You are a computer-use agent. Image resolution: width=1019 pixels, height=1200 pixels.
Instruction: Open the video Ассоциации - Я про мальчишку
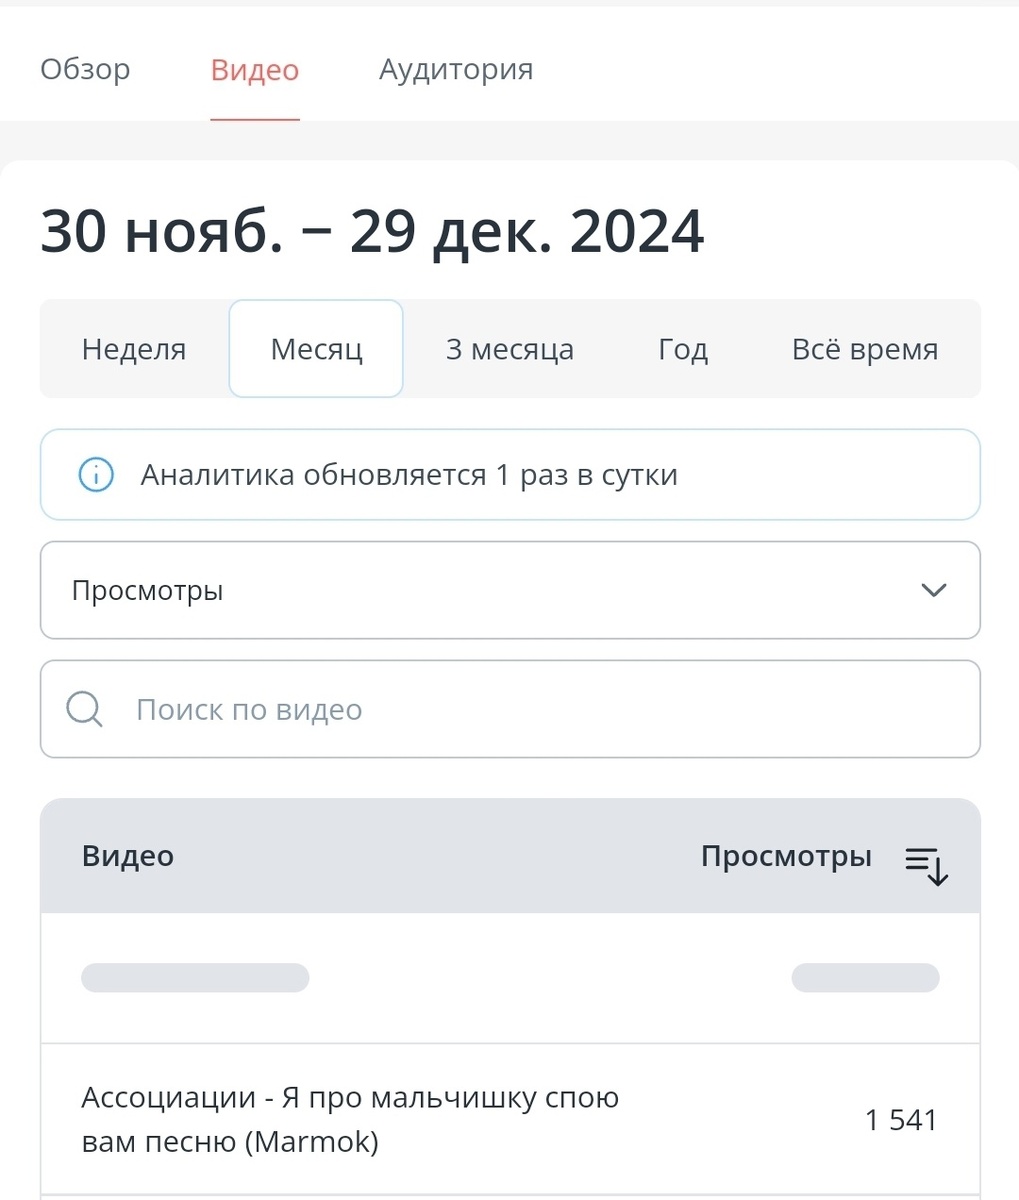coord(350,1118)
